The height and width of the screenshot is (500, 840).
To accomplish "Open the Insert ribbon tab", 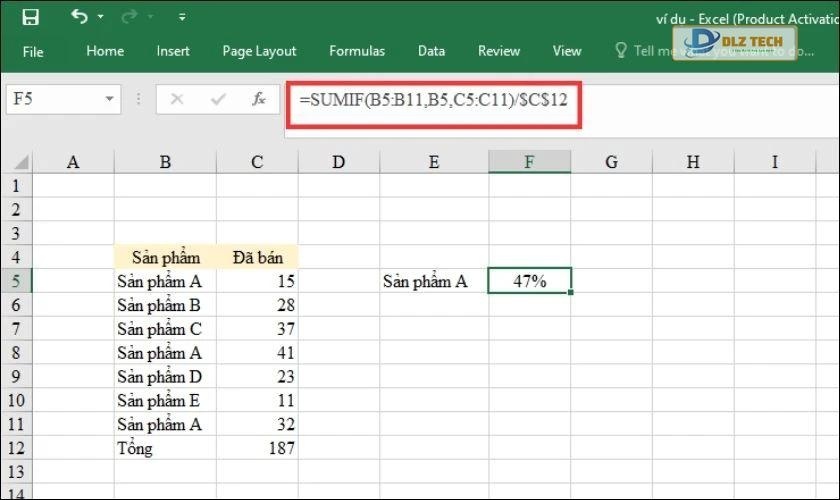I will [173, 51].
